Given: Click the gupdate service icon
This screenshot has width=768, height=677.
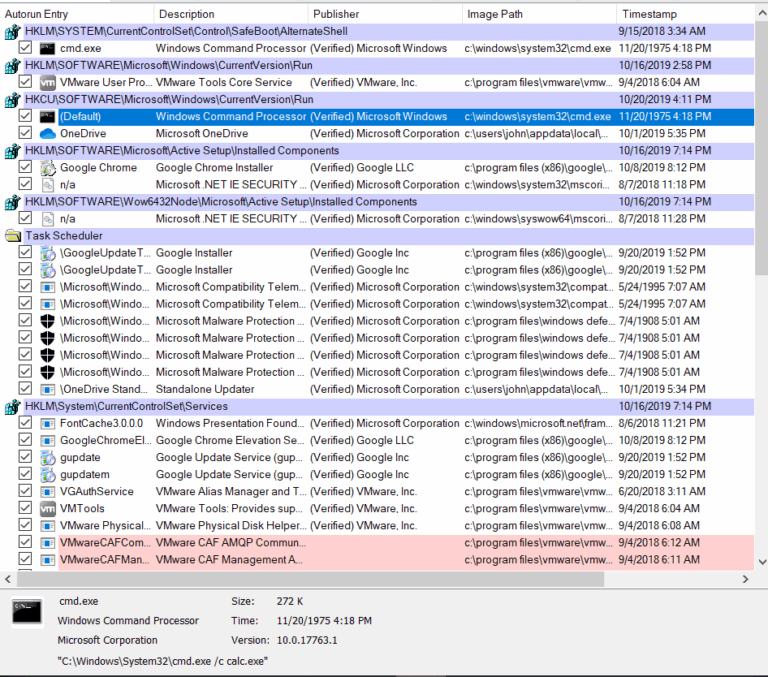Looking at the screenshot, I should coord(47,458).
